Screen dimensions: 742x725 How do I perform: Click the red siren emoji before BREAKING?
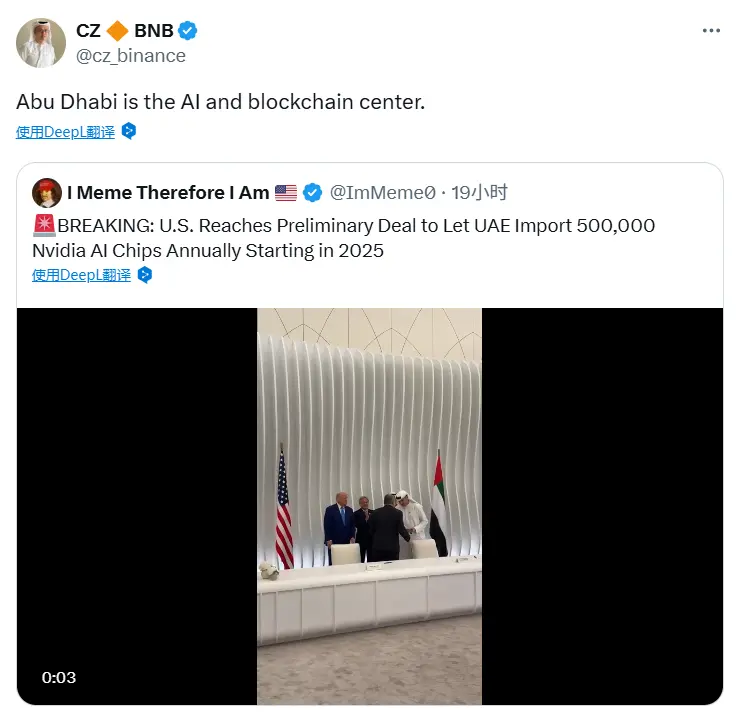[44, 225]
